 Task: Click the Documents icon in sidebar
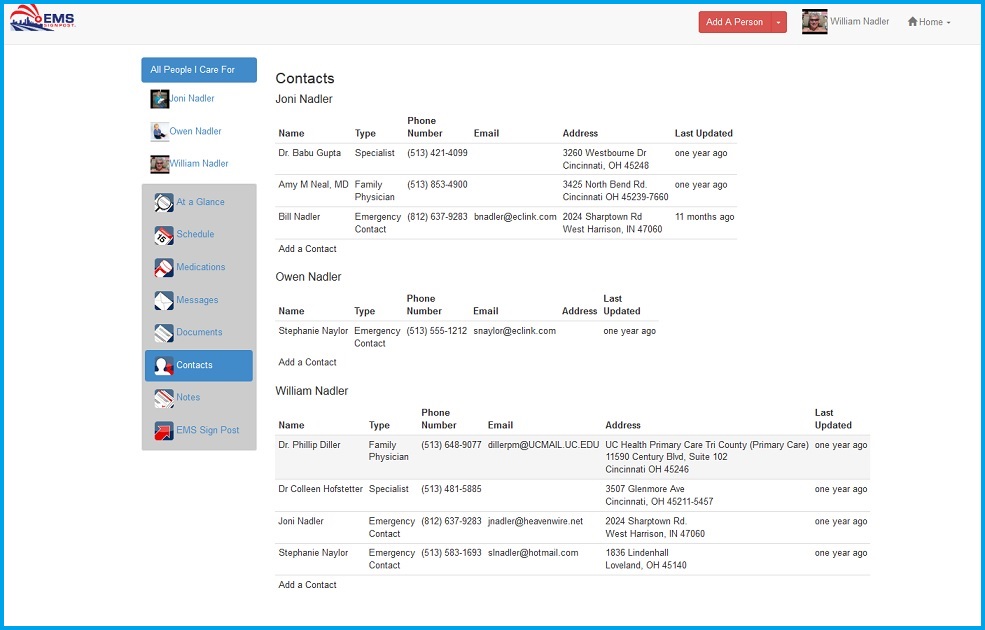click(x=164, y=333)
